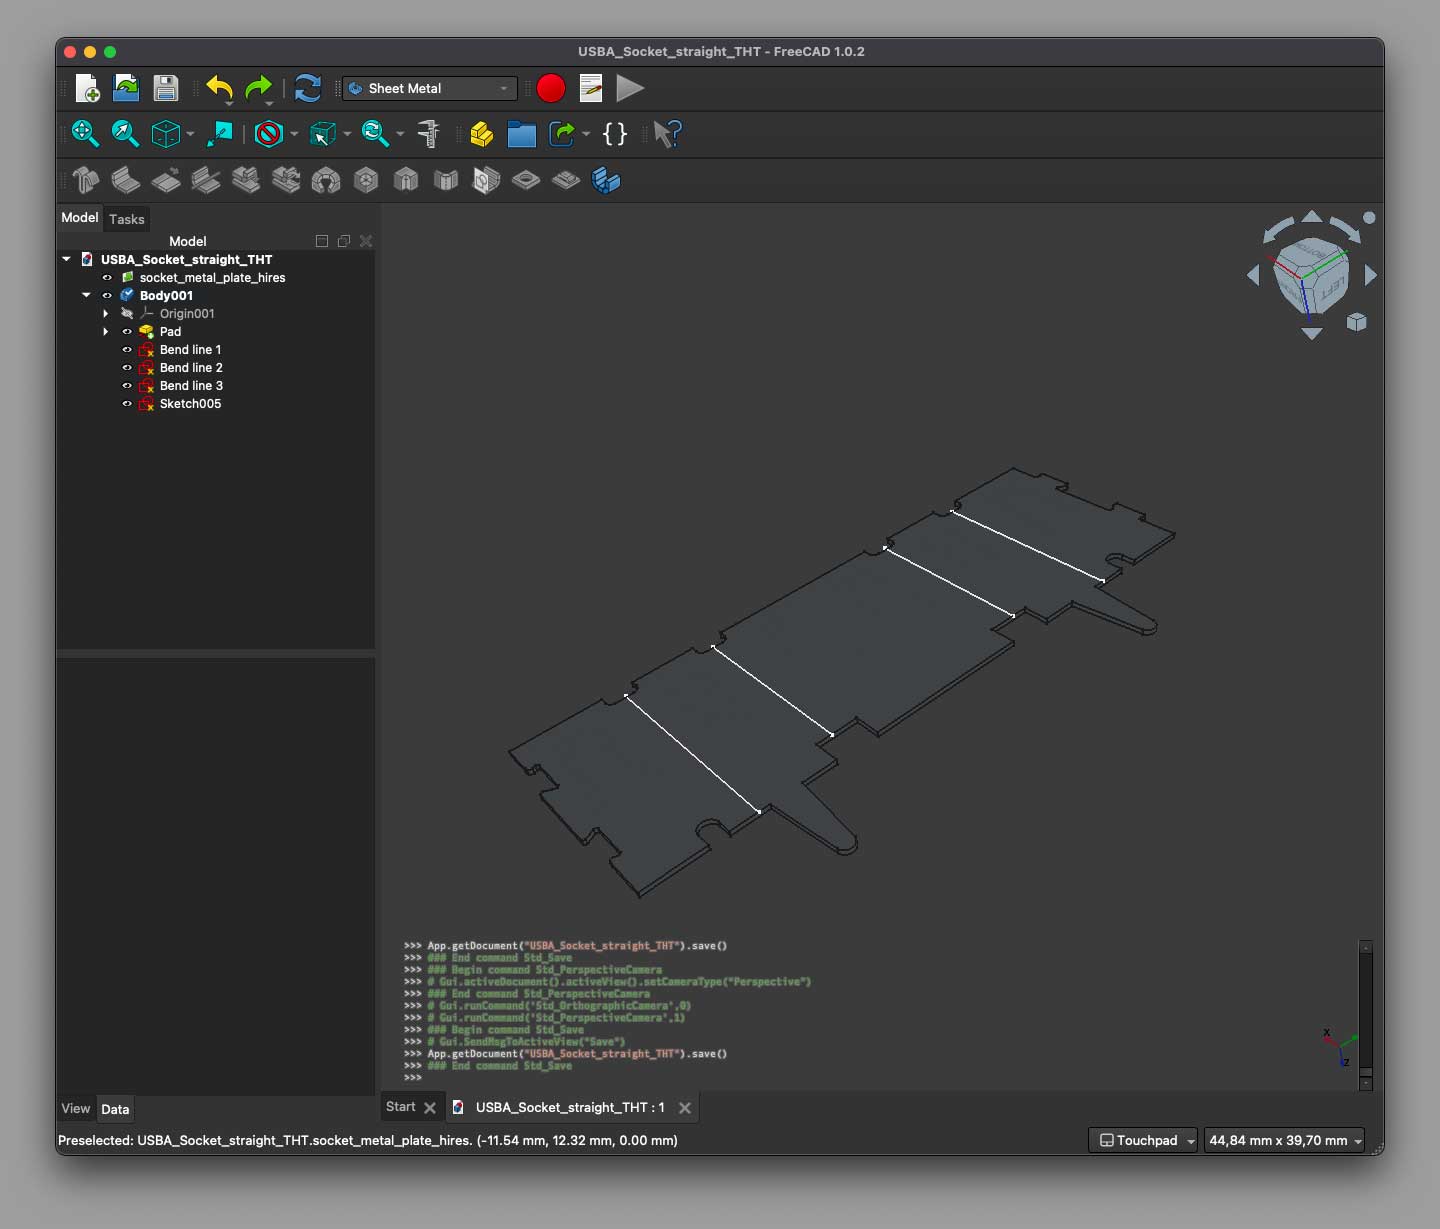Switch to the Tasks tab
The width and height of the screenshot is (1440, 1229).
(127, 219)
